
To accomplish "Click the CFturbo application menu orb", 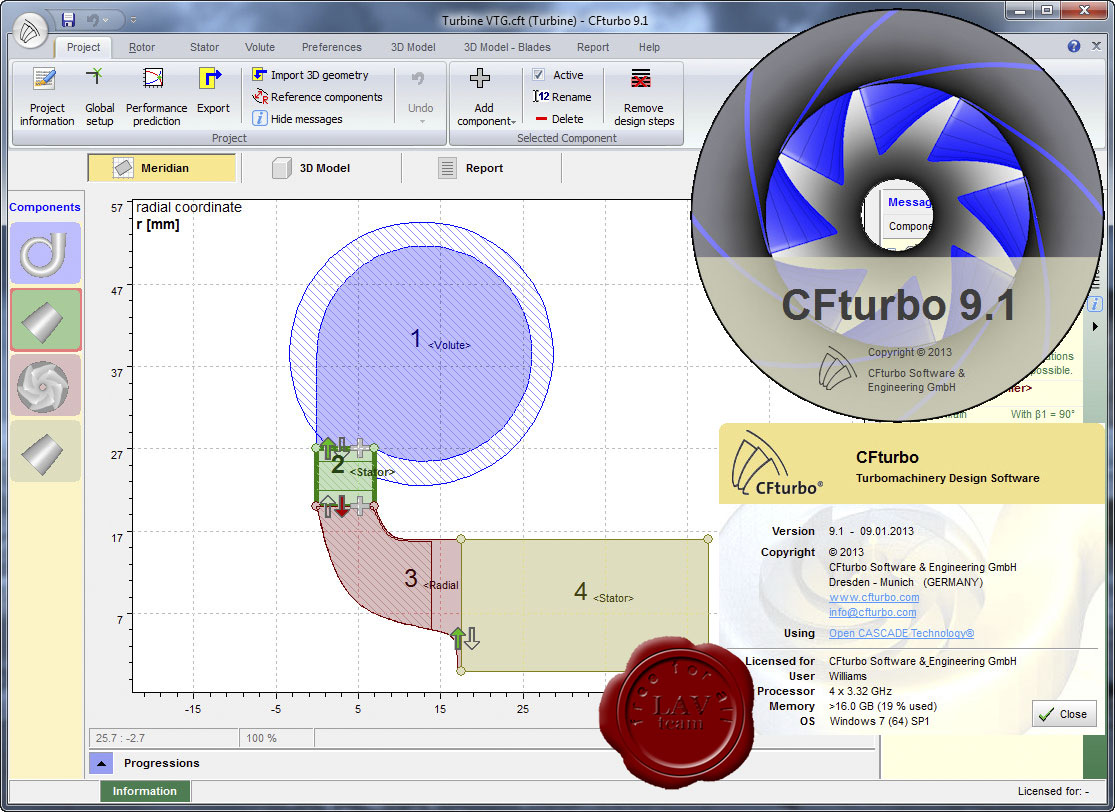I will coord(30,31).
